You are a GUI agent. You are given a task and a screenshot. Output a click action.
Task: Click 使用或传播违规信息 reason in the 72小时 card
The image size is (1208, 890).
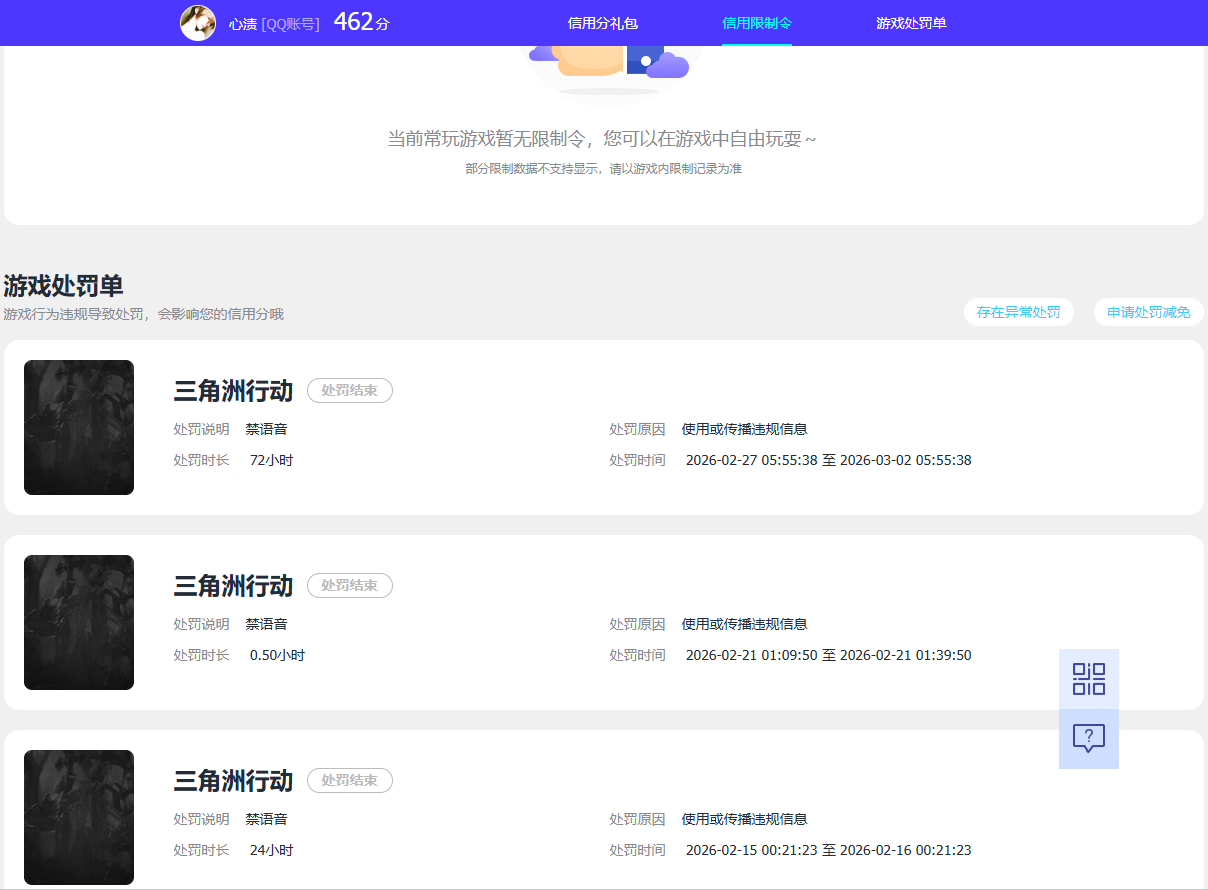[745, 429]
